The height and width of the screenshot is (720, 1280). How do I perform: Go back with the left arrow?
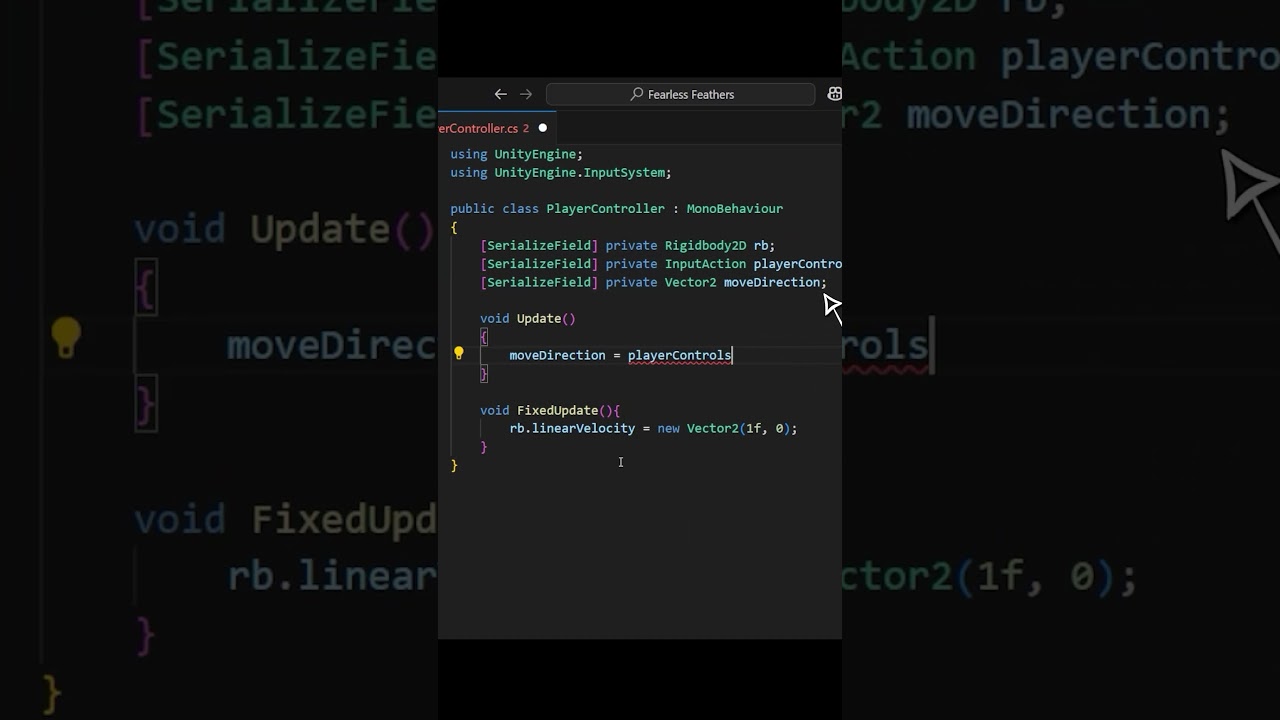[x=500, y=94]
